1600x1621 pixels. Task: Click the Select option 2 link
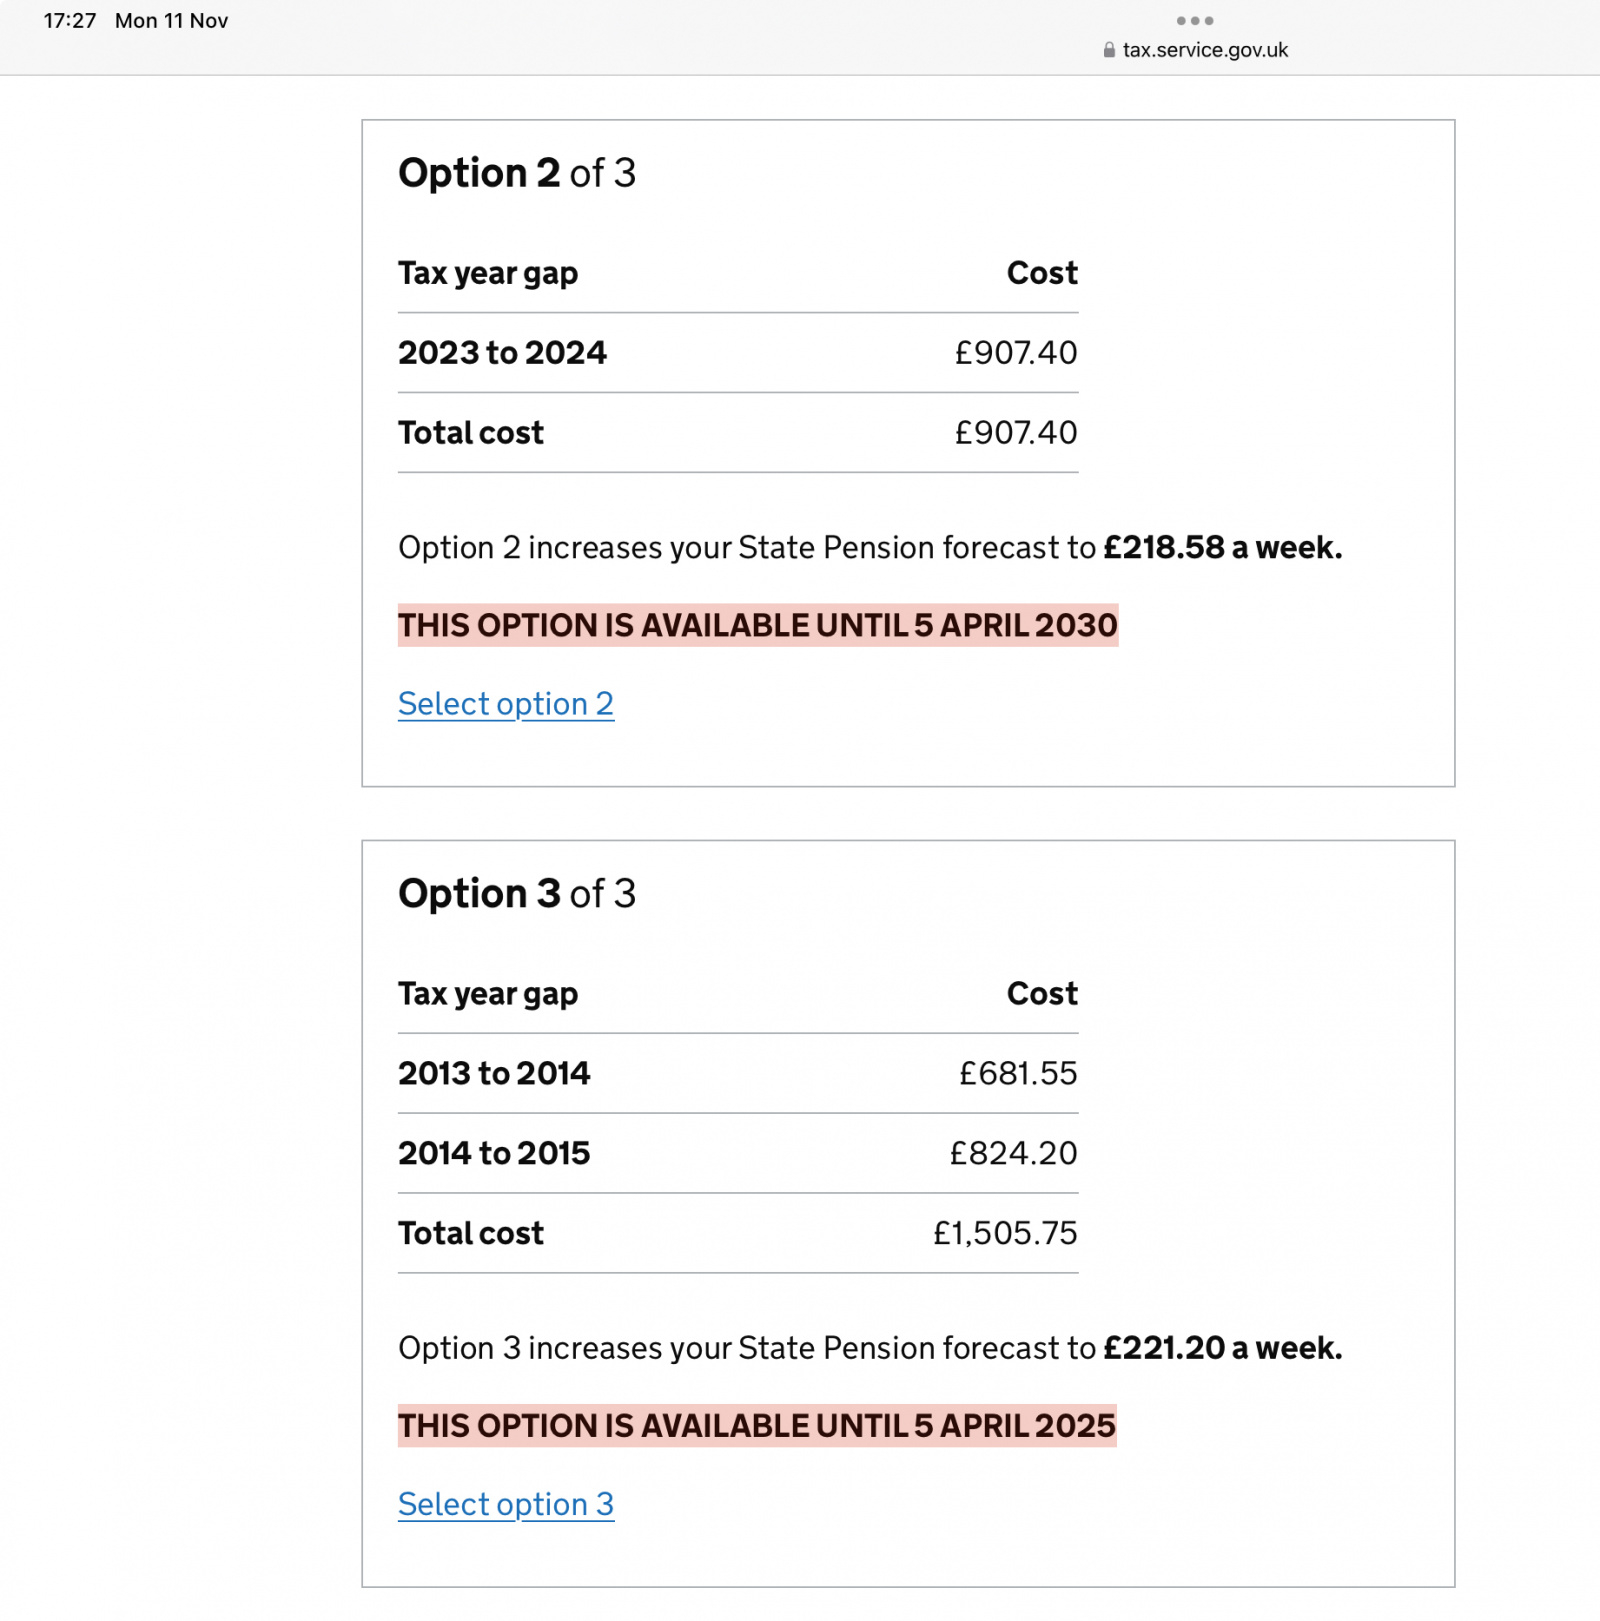506,704
